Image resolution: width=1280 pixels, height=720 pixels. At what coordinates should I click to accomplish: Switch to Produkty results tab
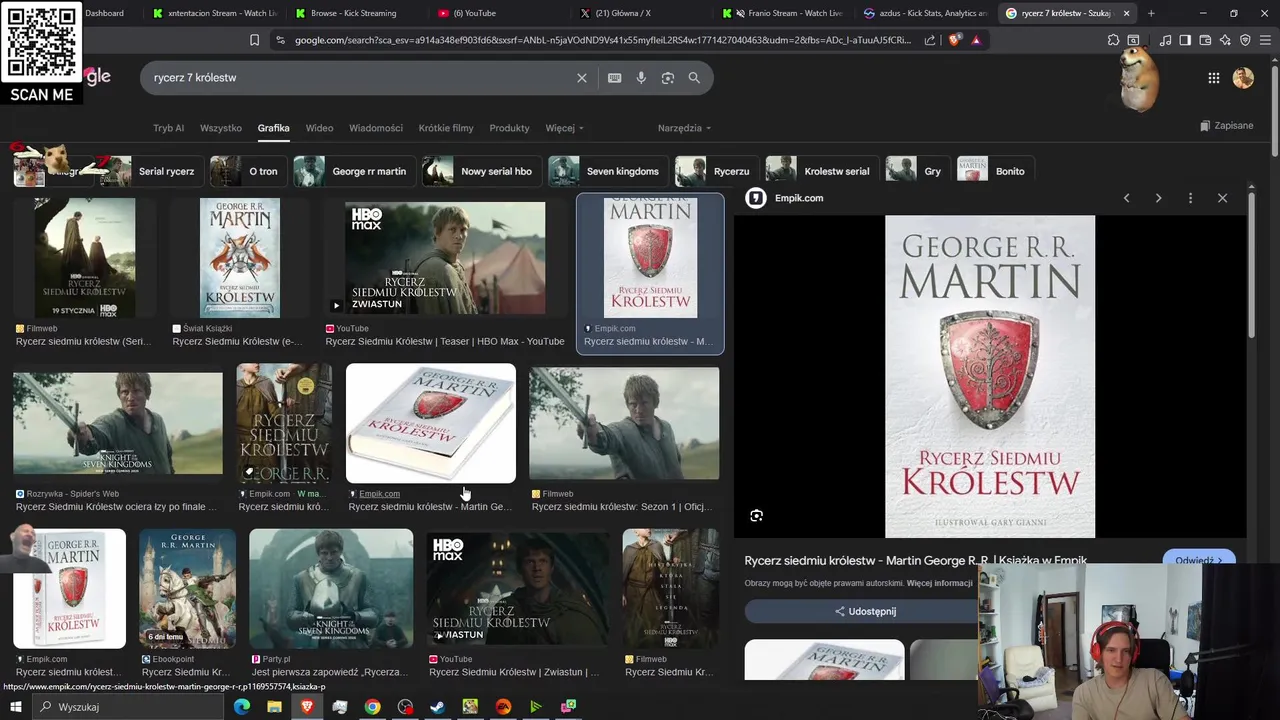pyautogui.click(x=509, y=128)
